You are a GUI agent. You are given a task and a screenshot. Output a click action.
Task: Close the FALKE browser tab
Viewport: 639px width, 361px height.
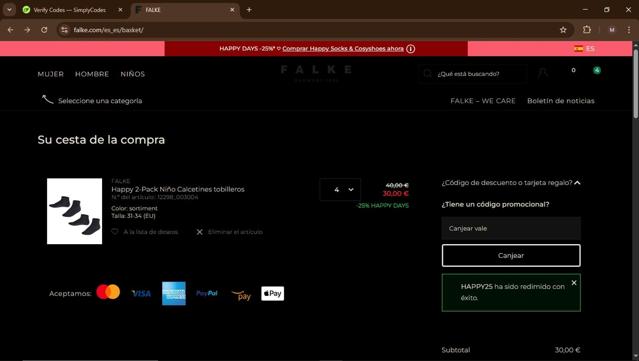tap(232, 10)
